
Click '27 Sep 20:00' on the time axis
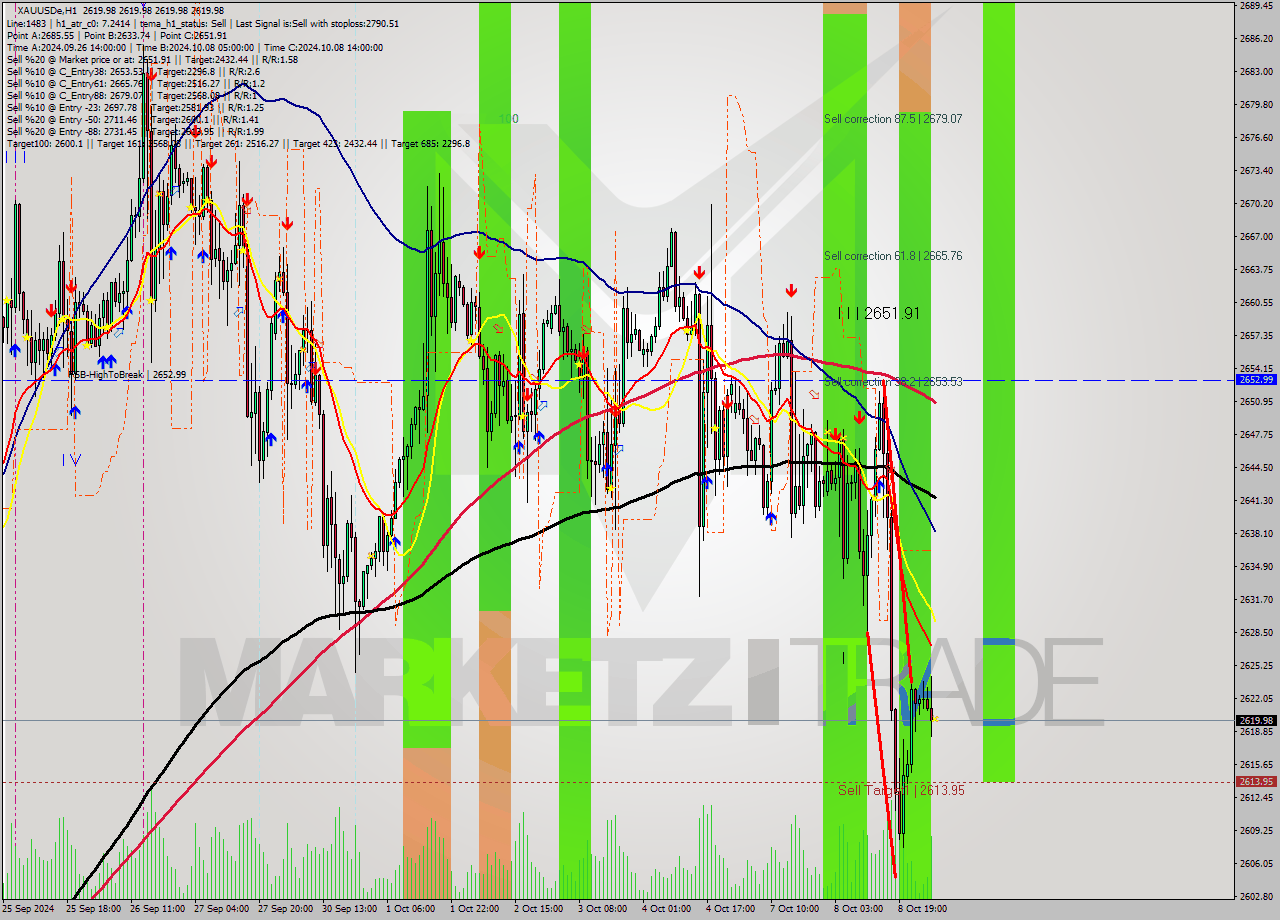(285, 910)
